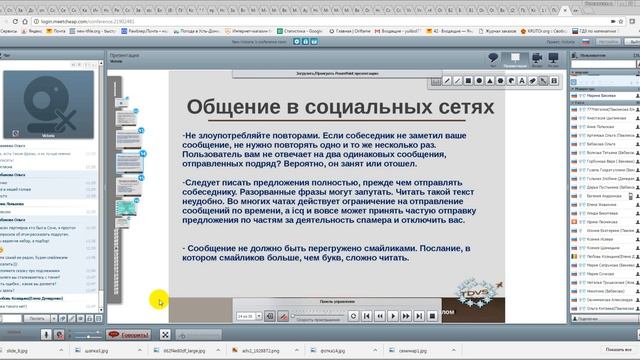Click the Load PowerPoint presentation button
This screenshot has width=640, height=360.
pyautogui.click(x=337, y=73)
